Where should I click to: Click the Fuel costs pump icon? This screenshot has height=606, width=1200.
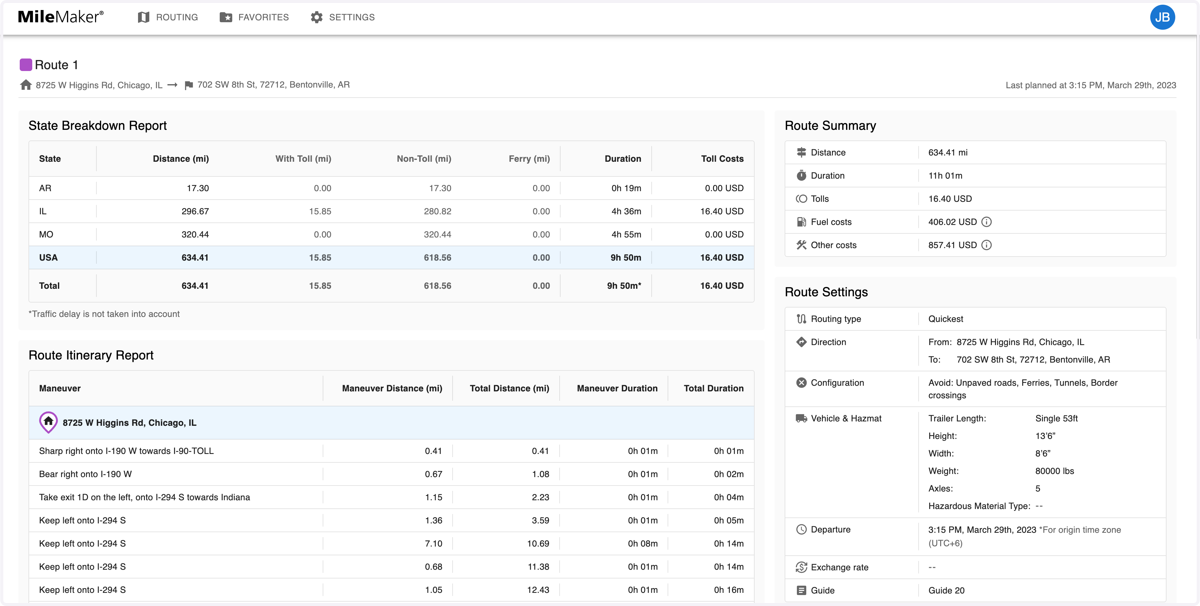tap(801, 221)
